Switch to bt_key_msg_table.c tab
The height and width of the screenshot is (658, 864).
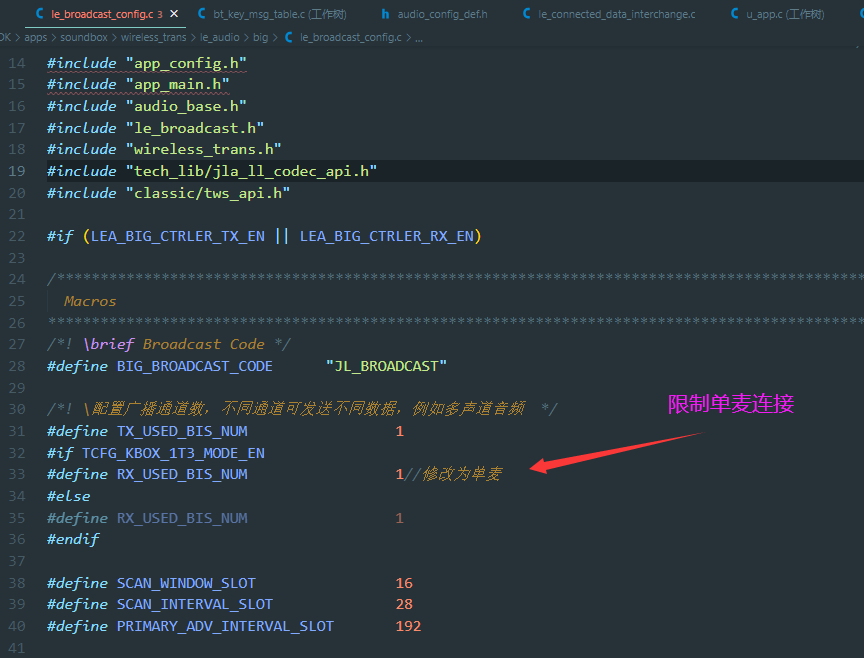(x=271, y=14)
